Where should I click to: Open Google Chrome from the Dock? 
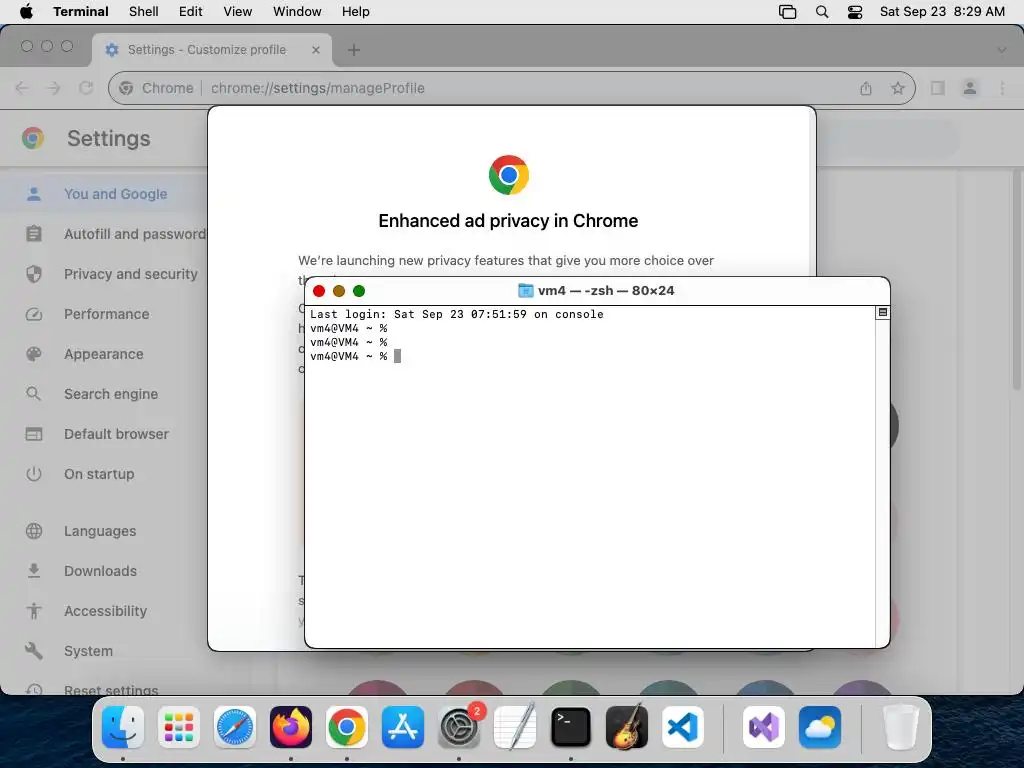tap(347, 727)
